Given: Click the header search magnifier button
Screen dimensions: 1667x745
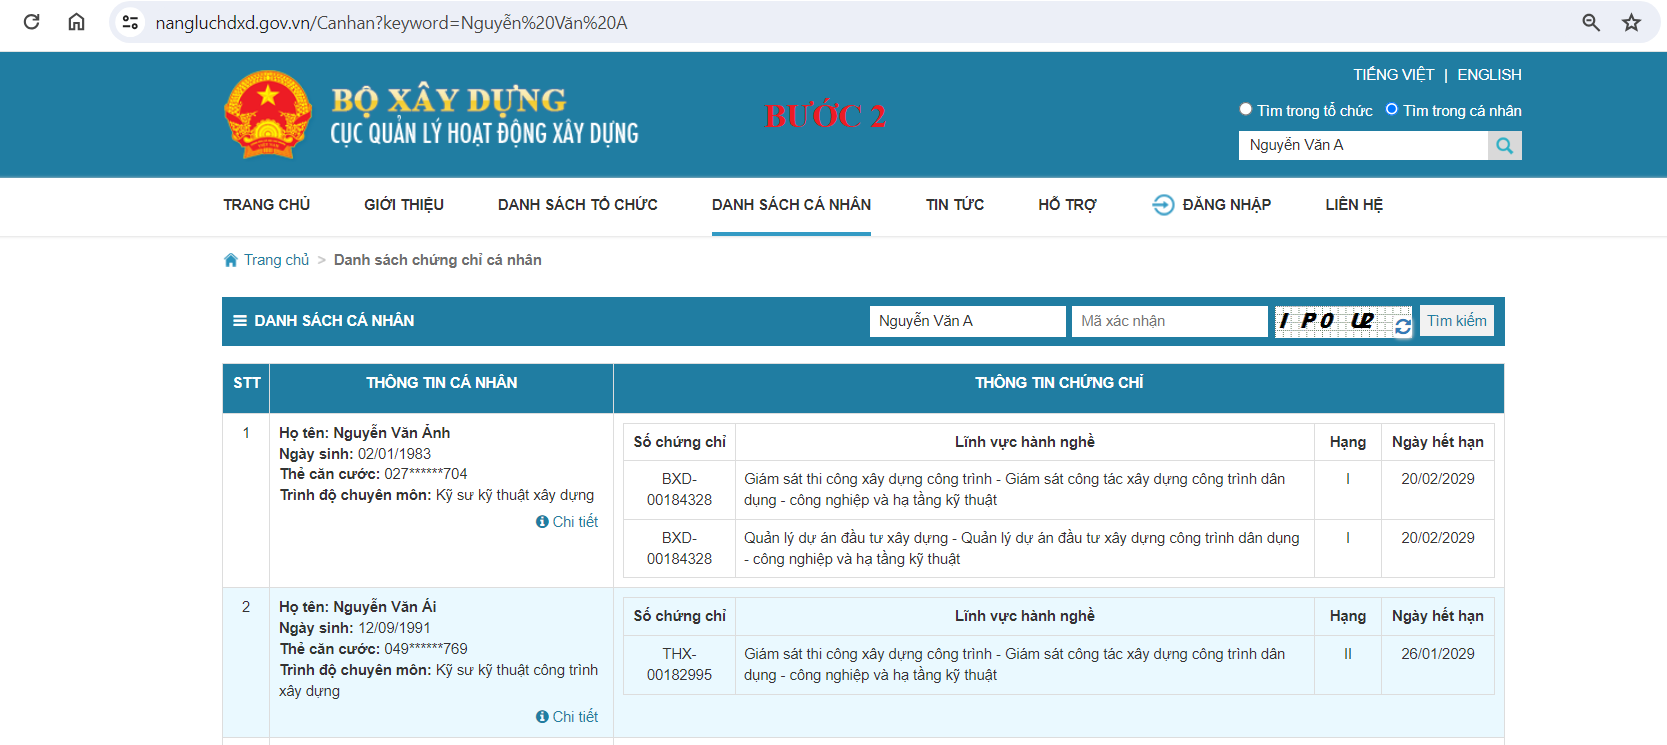Looking at the screenshot, I should click(1504, 146).
